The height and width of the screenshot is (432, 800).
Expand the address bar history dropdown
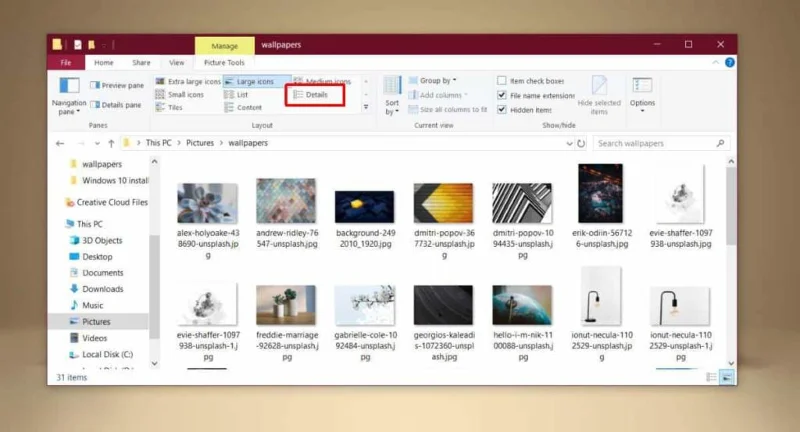point(569,143)
